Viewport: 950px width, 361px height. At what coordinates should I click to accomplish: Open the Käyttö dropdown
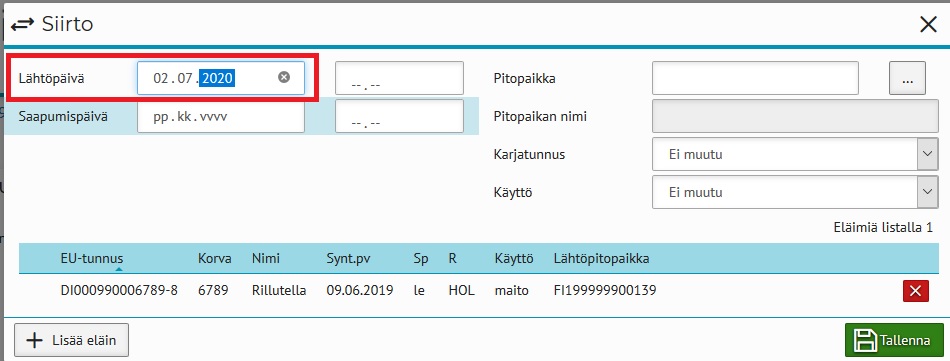(x=795, y=193)
